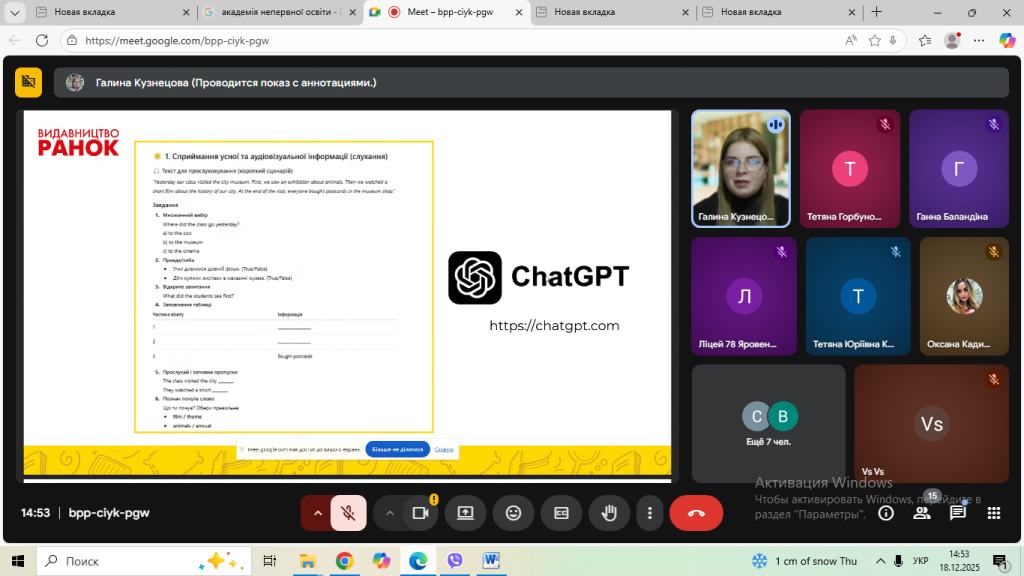Open the three-dot more options menu

tap(650, 513)
